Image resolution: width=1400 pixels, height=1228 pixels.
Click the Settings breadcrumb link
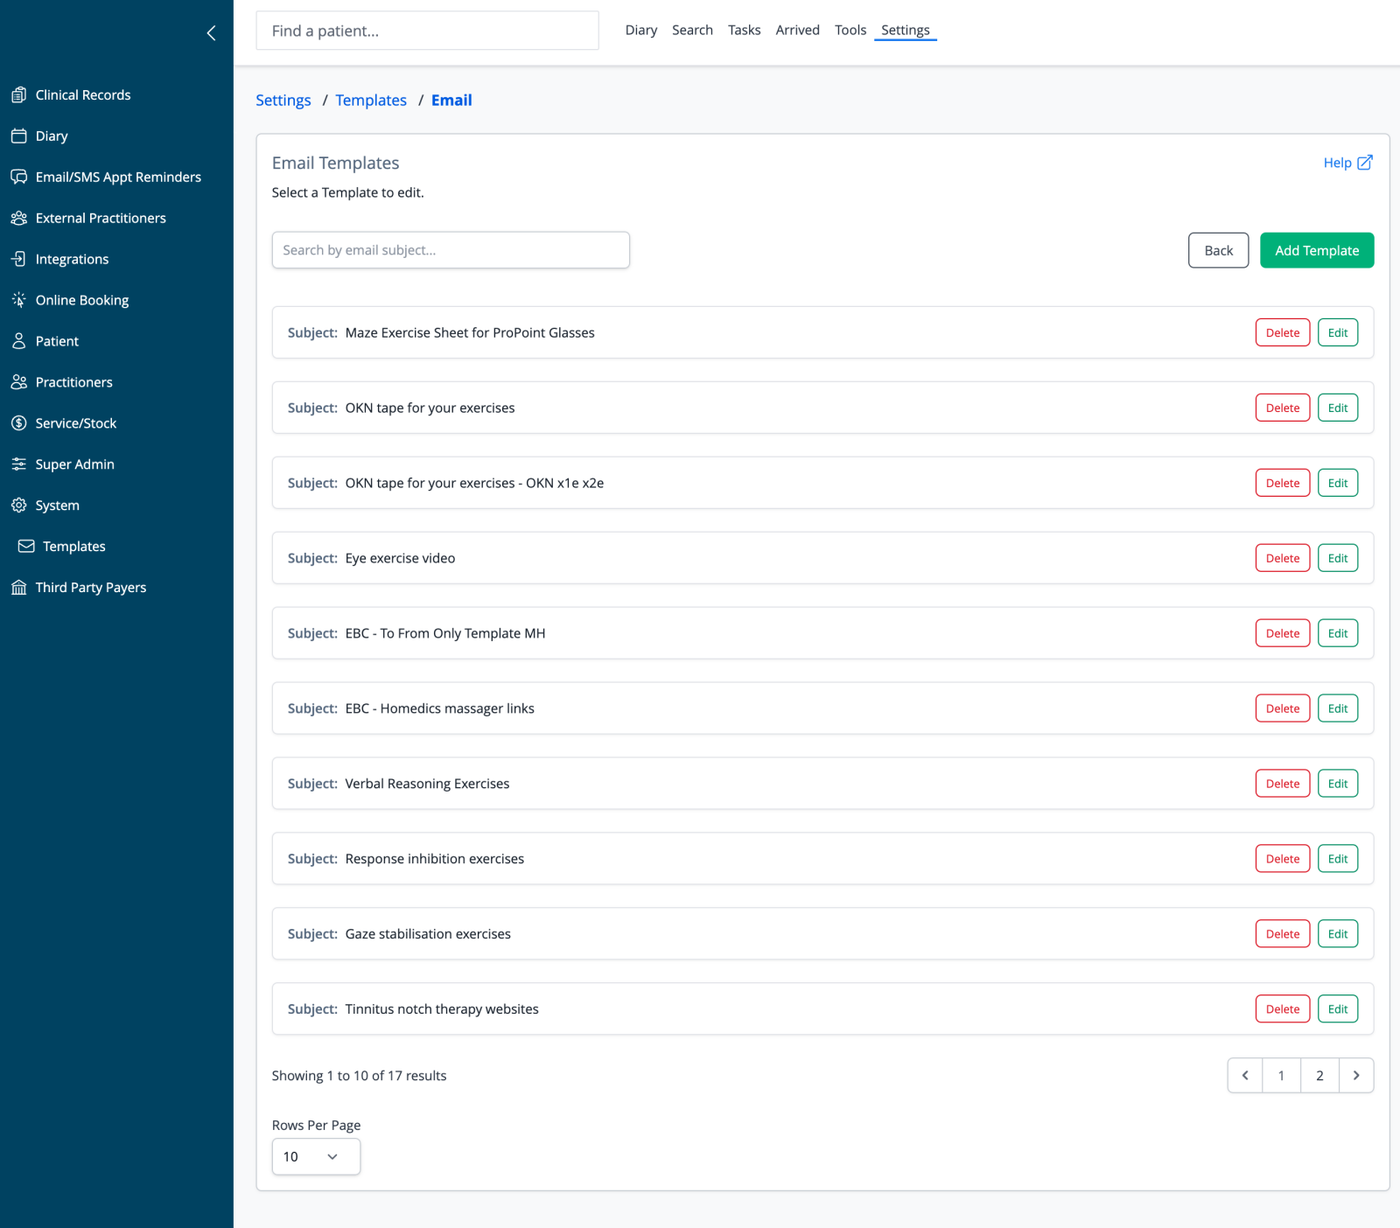click(283, 100)
